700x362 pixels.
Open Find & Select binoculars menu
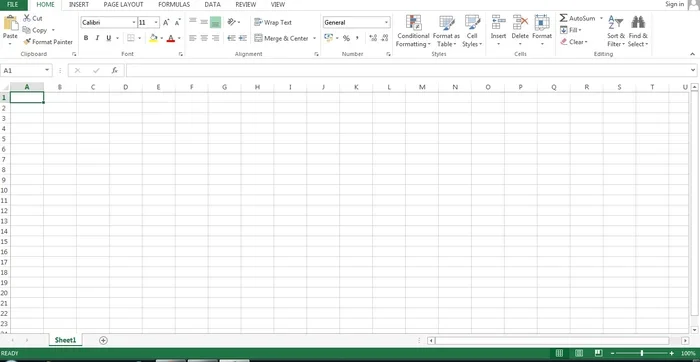tap(638, 31)
